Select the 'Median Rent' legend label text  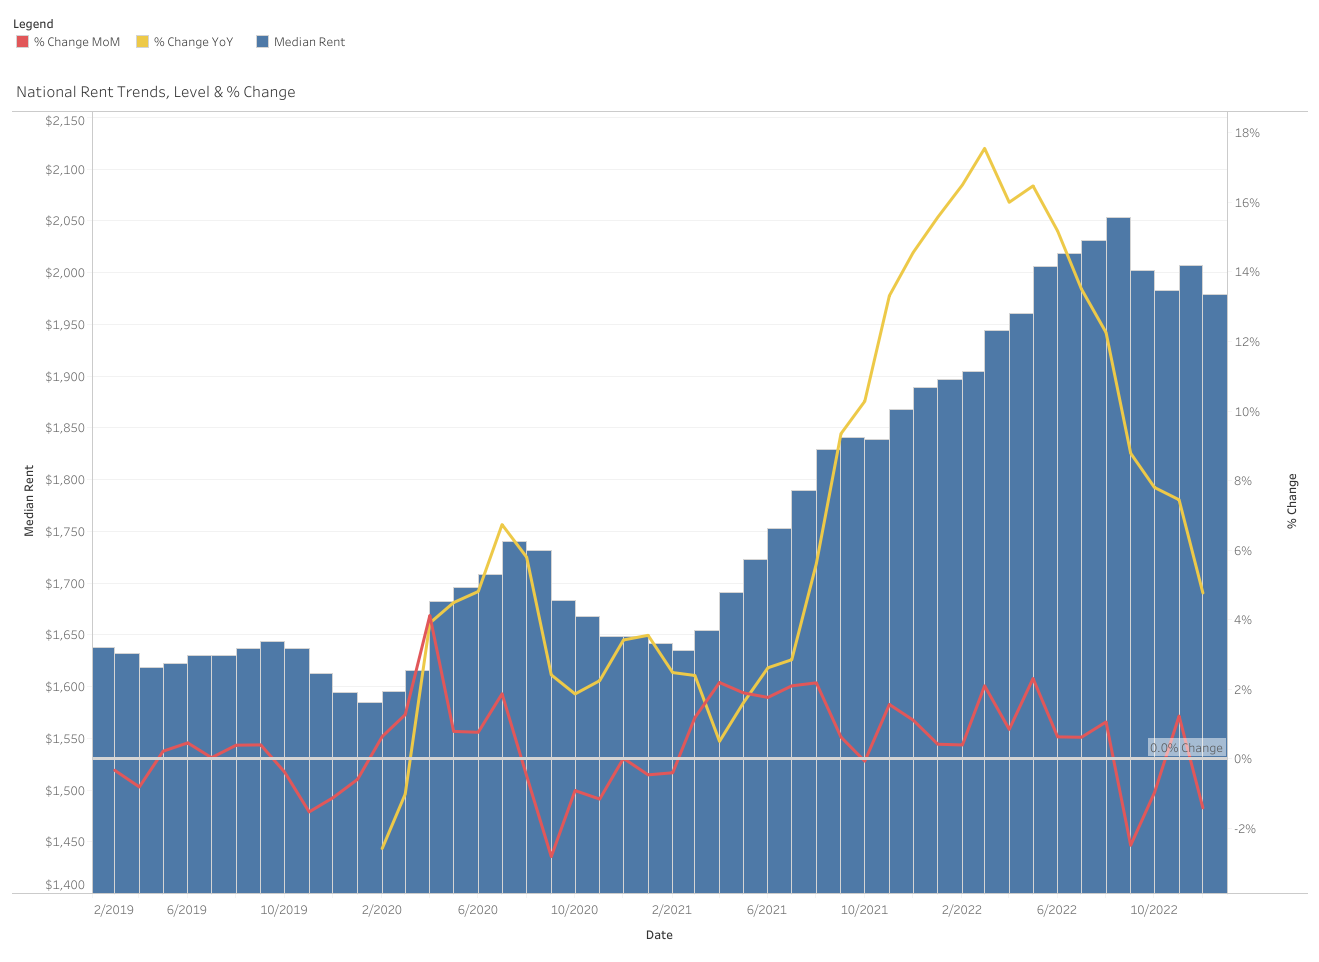tap(309, 42)
